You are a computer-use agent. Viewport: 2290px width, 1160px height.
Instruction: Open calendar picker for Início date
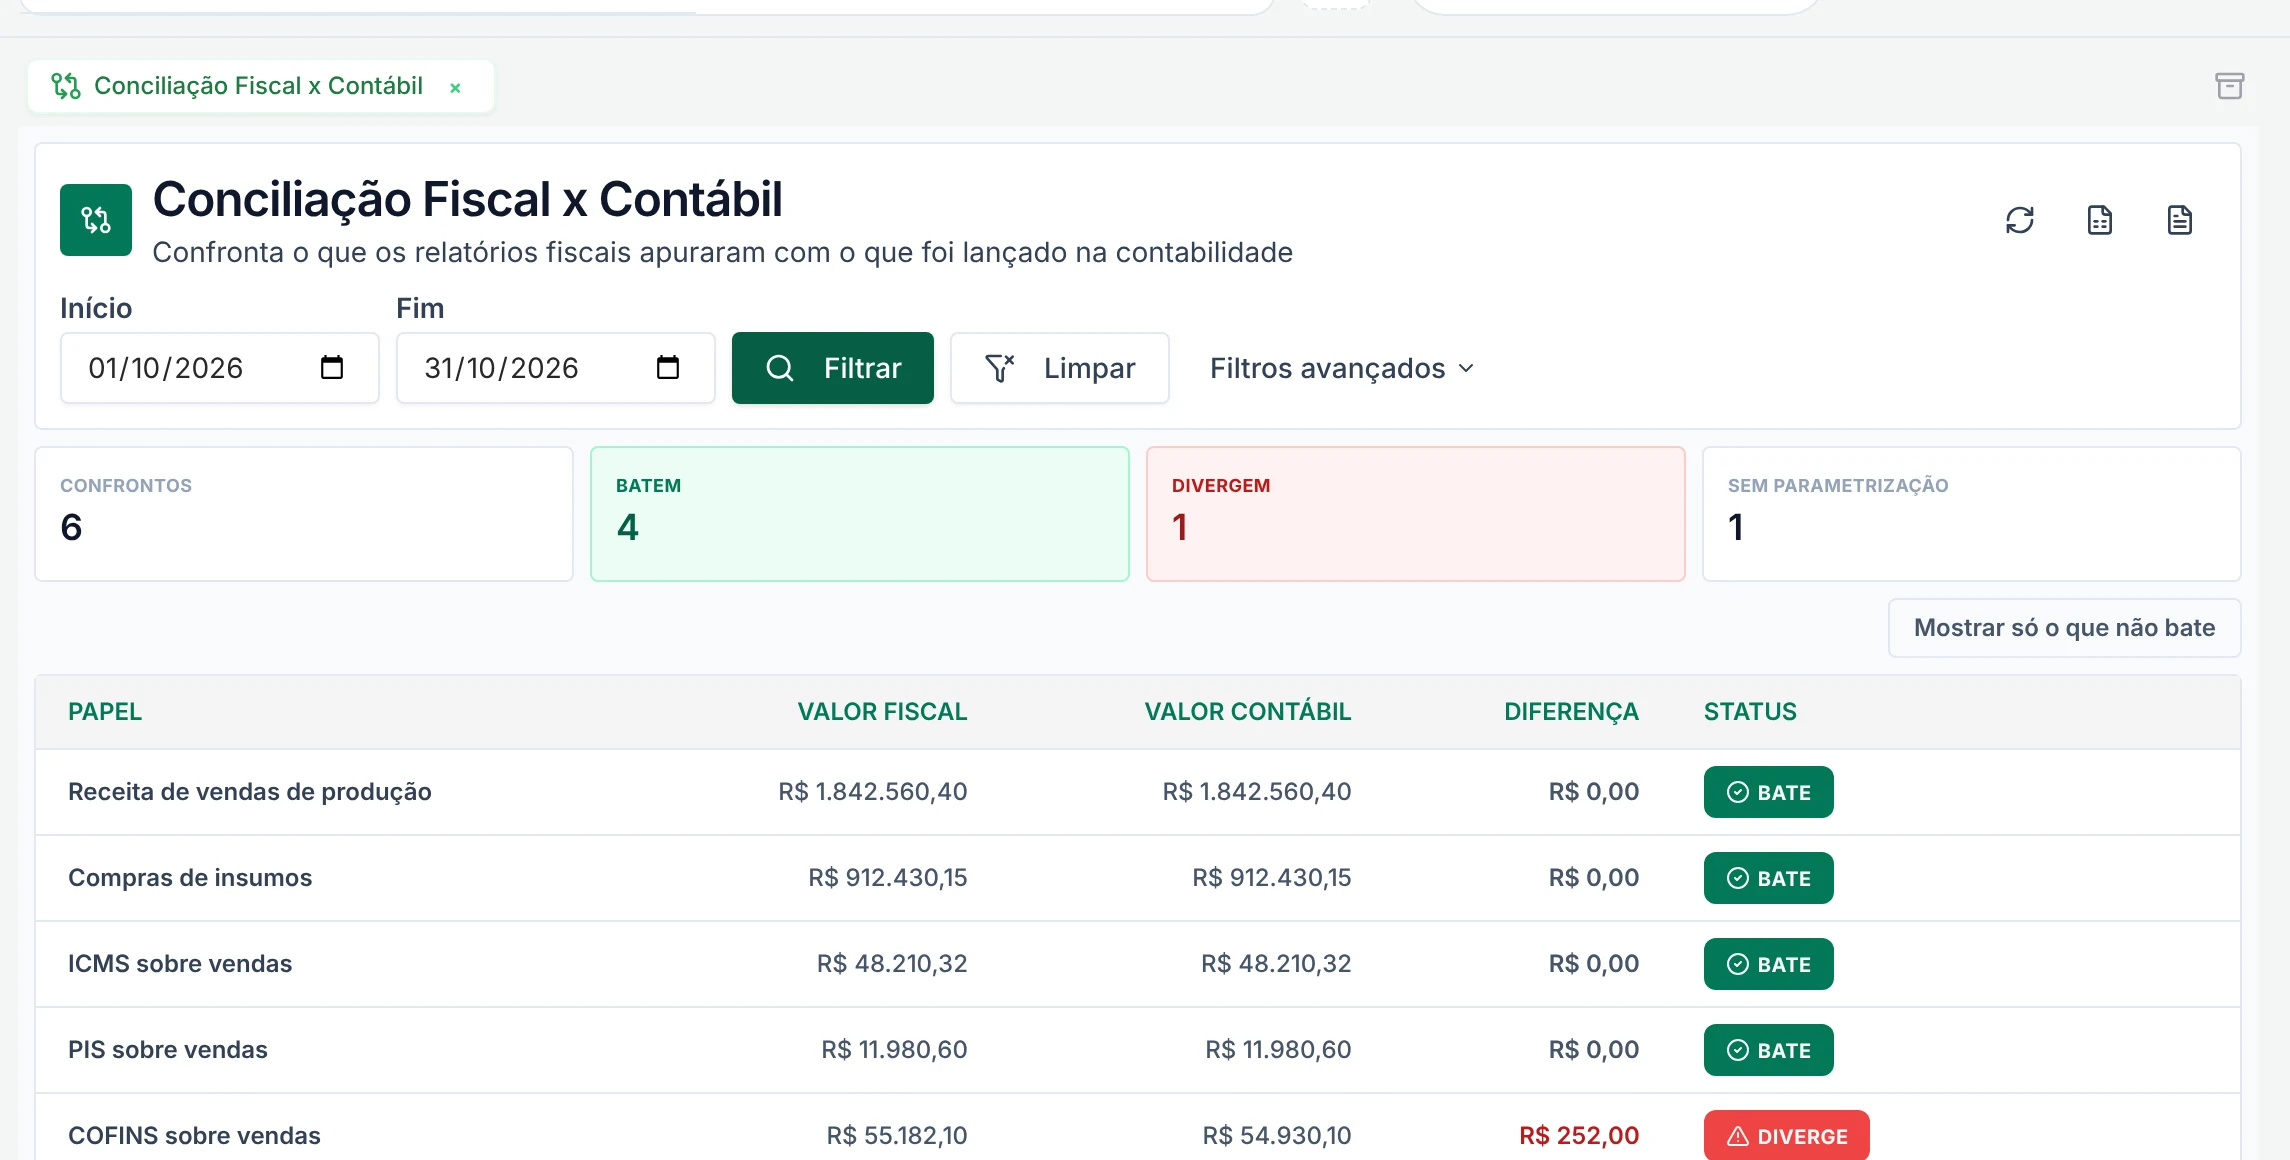[x=332, y=368]
